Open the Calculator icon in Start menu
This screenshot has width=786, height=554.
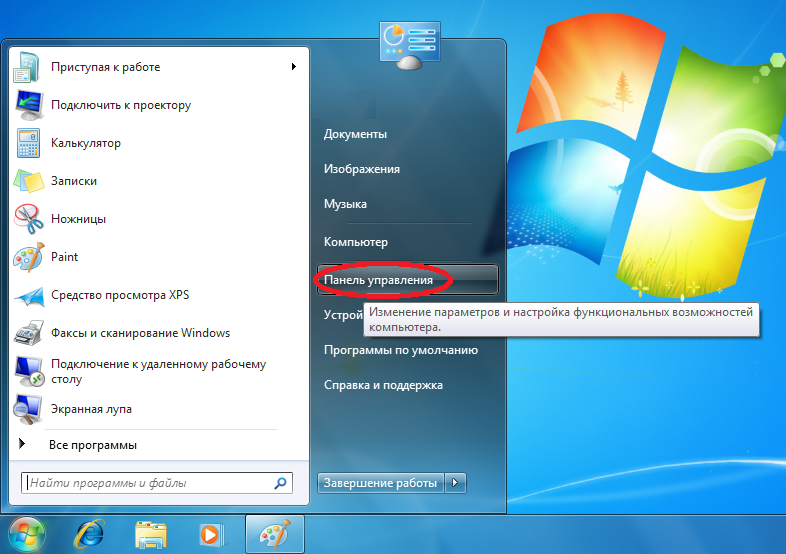pos(28,143)
